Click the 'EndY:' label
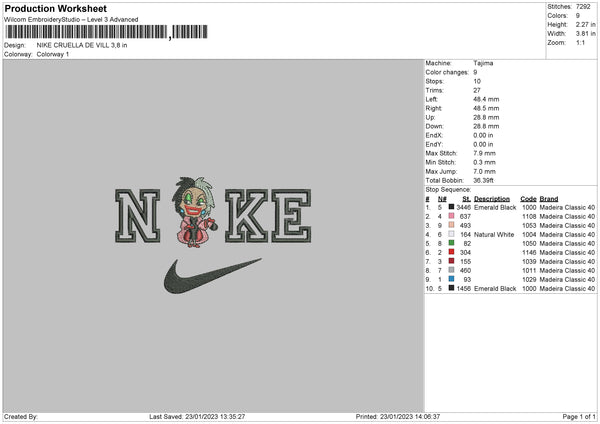600x424 pixels. [434, 144]
